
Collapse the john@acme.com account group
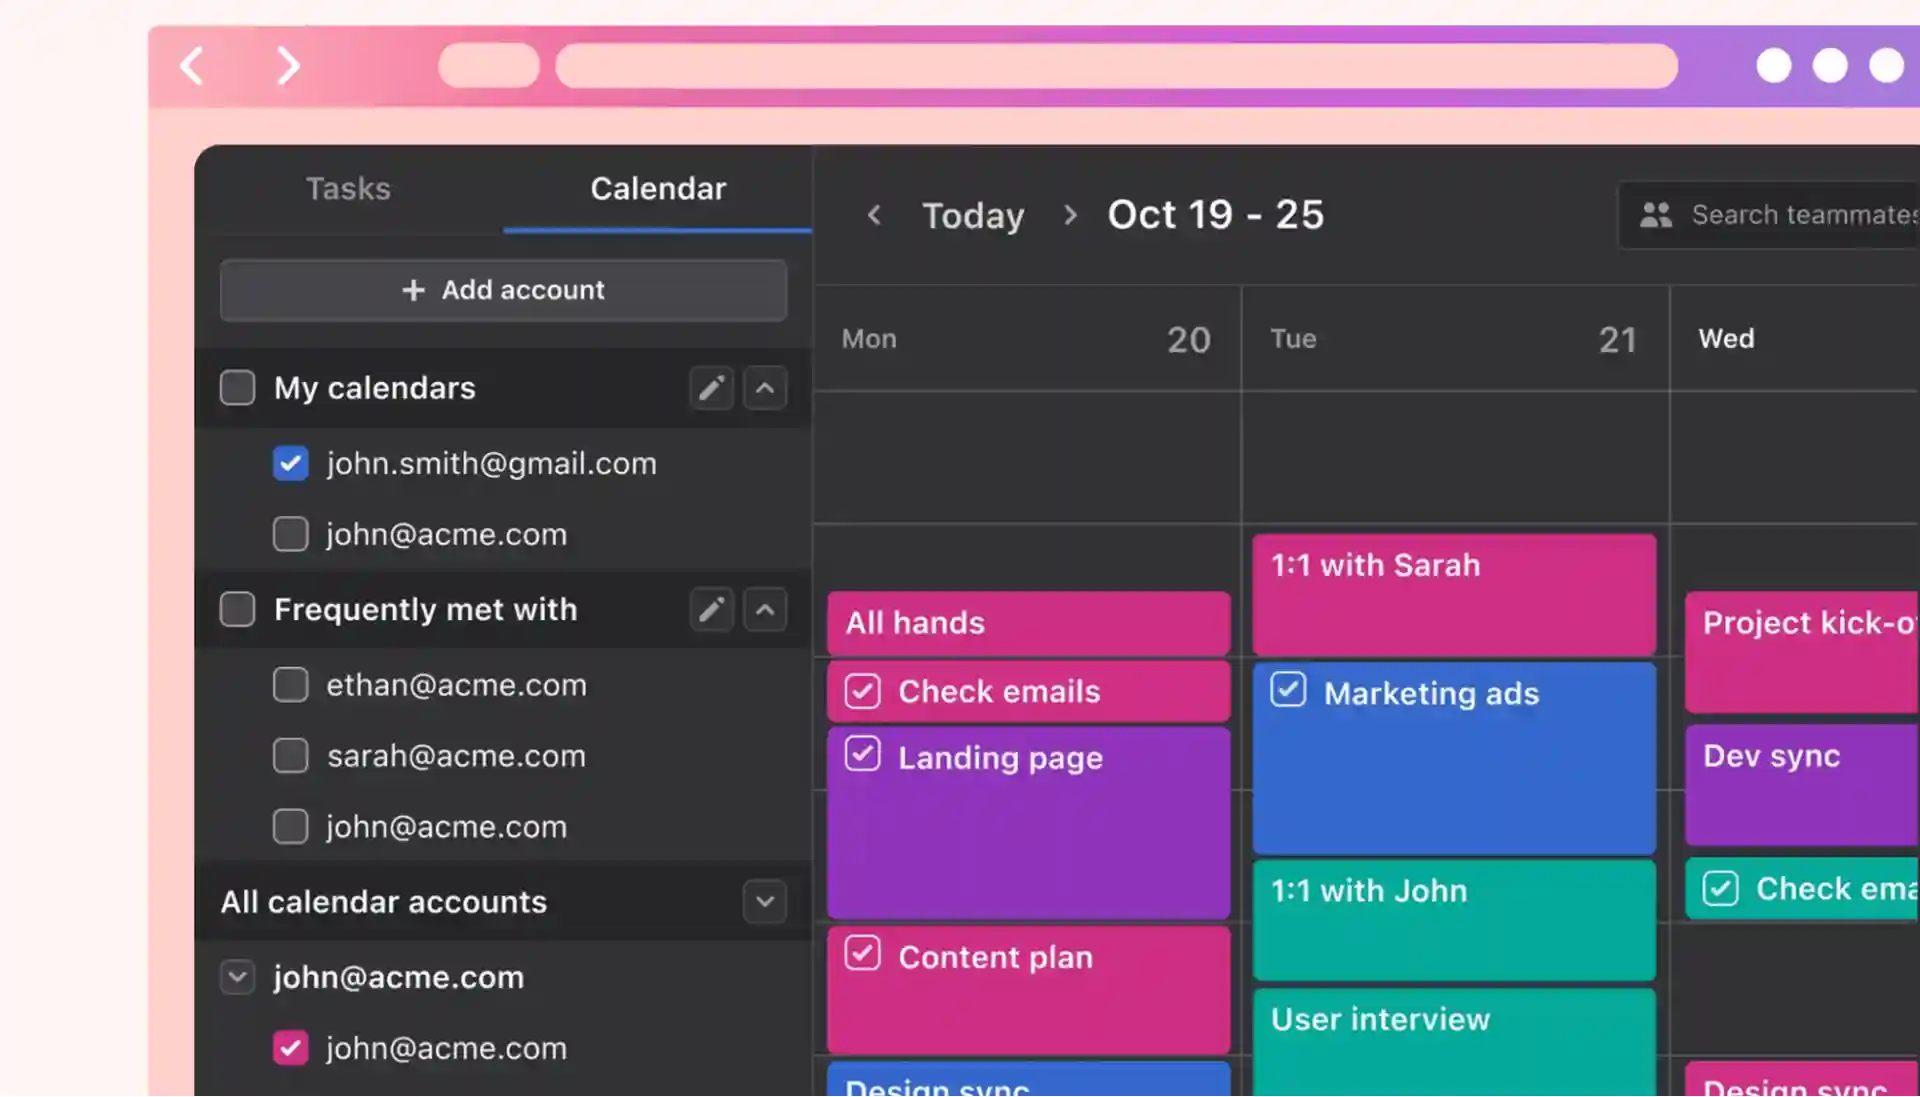(237, 977)
